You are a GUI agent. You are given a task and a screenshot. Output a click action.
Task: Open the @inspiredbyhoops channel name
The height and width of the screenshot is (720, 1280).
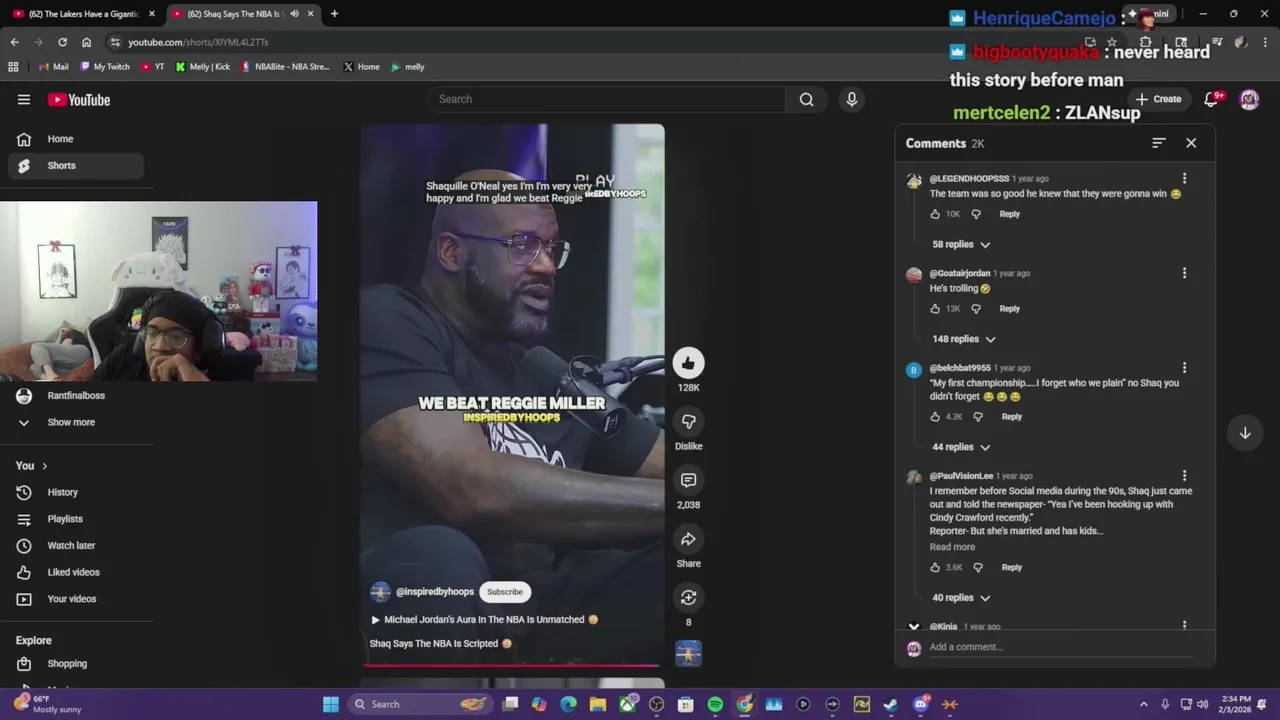point(435,592)
